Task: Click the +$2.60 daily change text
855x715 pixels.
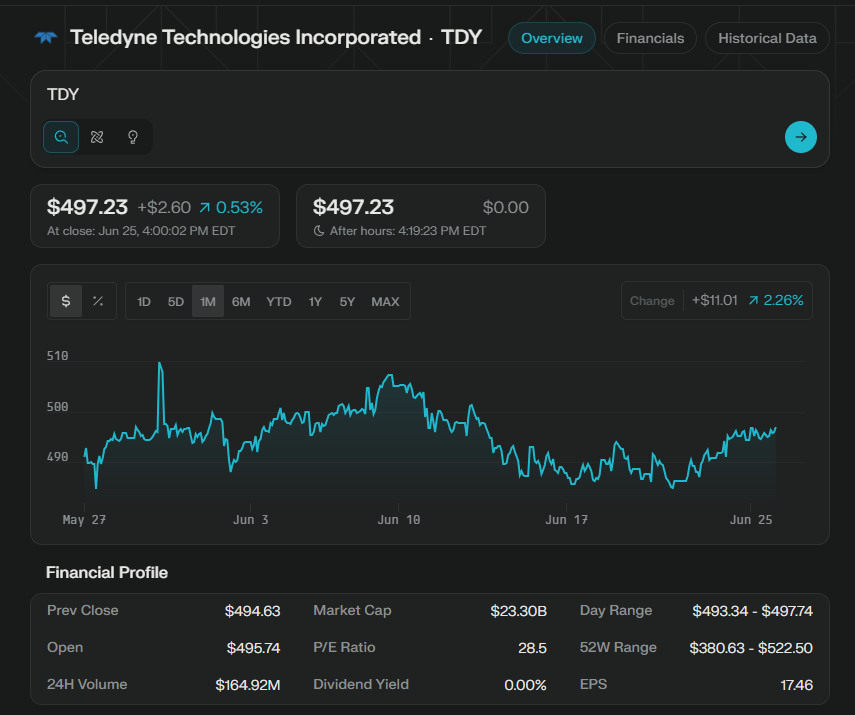Action: (164, 207)
